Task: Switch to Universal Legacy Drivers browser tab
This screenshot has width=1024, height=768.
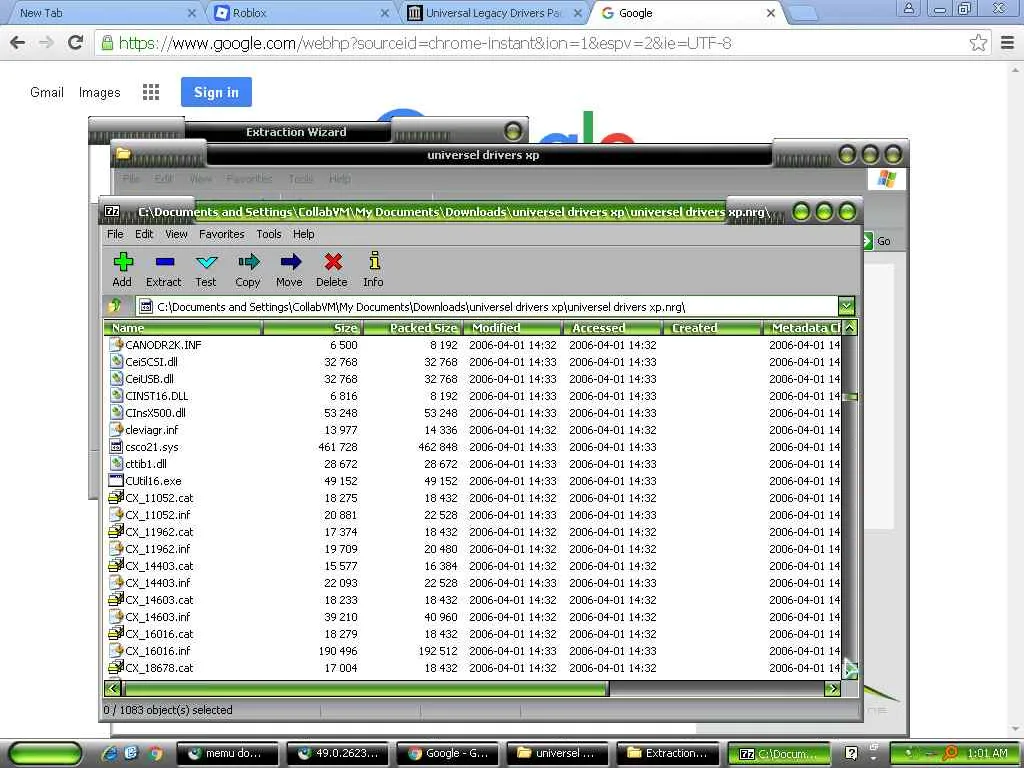Action: [493, 13]
